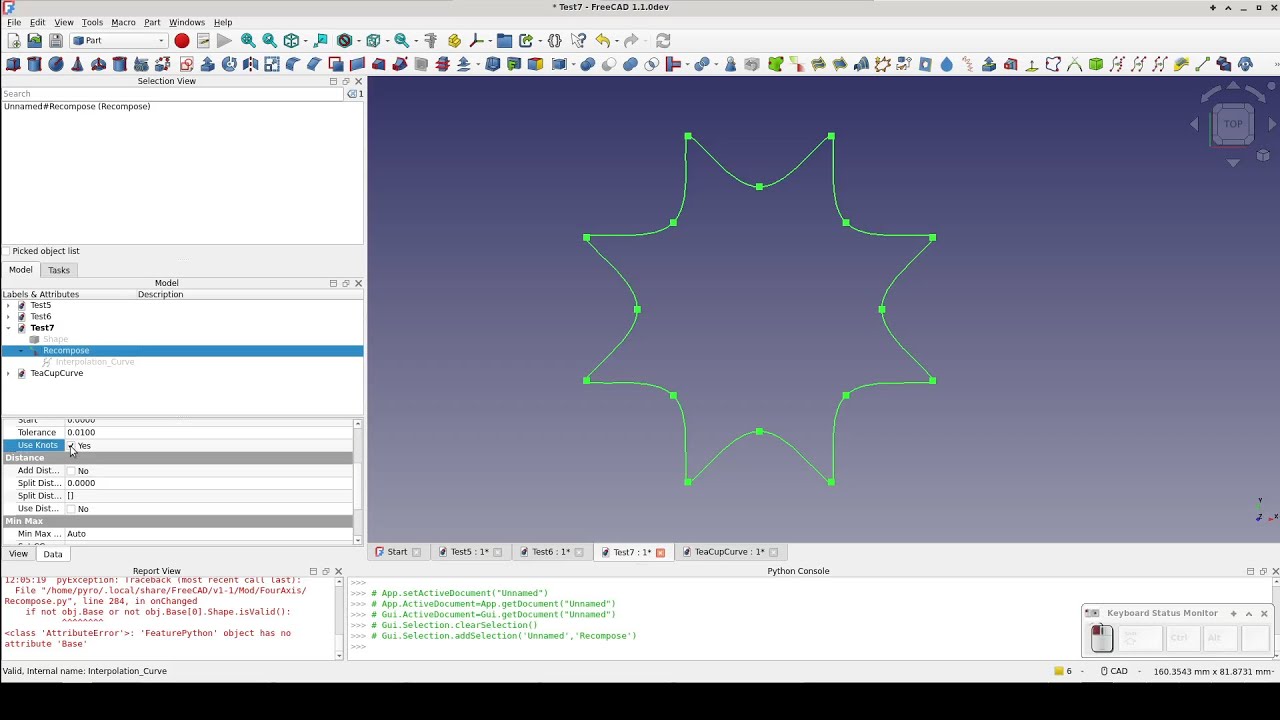1280x720 pixels.
Task: Click the Save document floppy icon
Action: coord(56,41)
